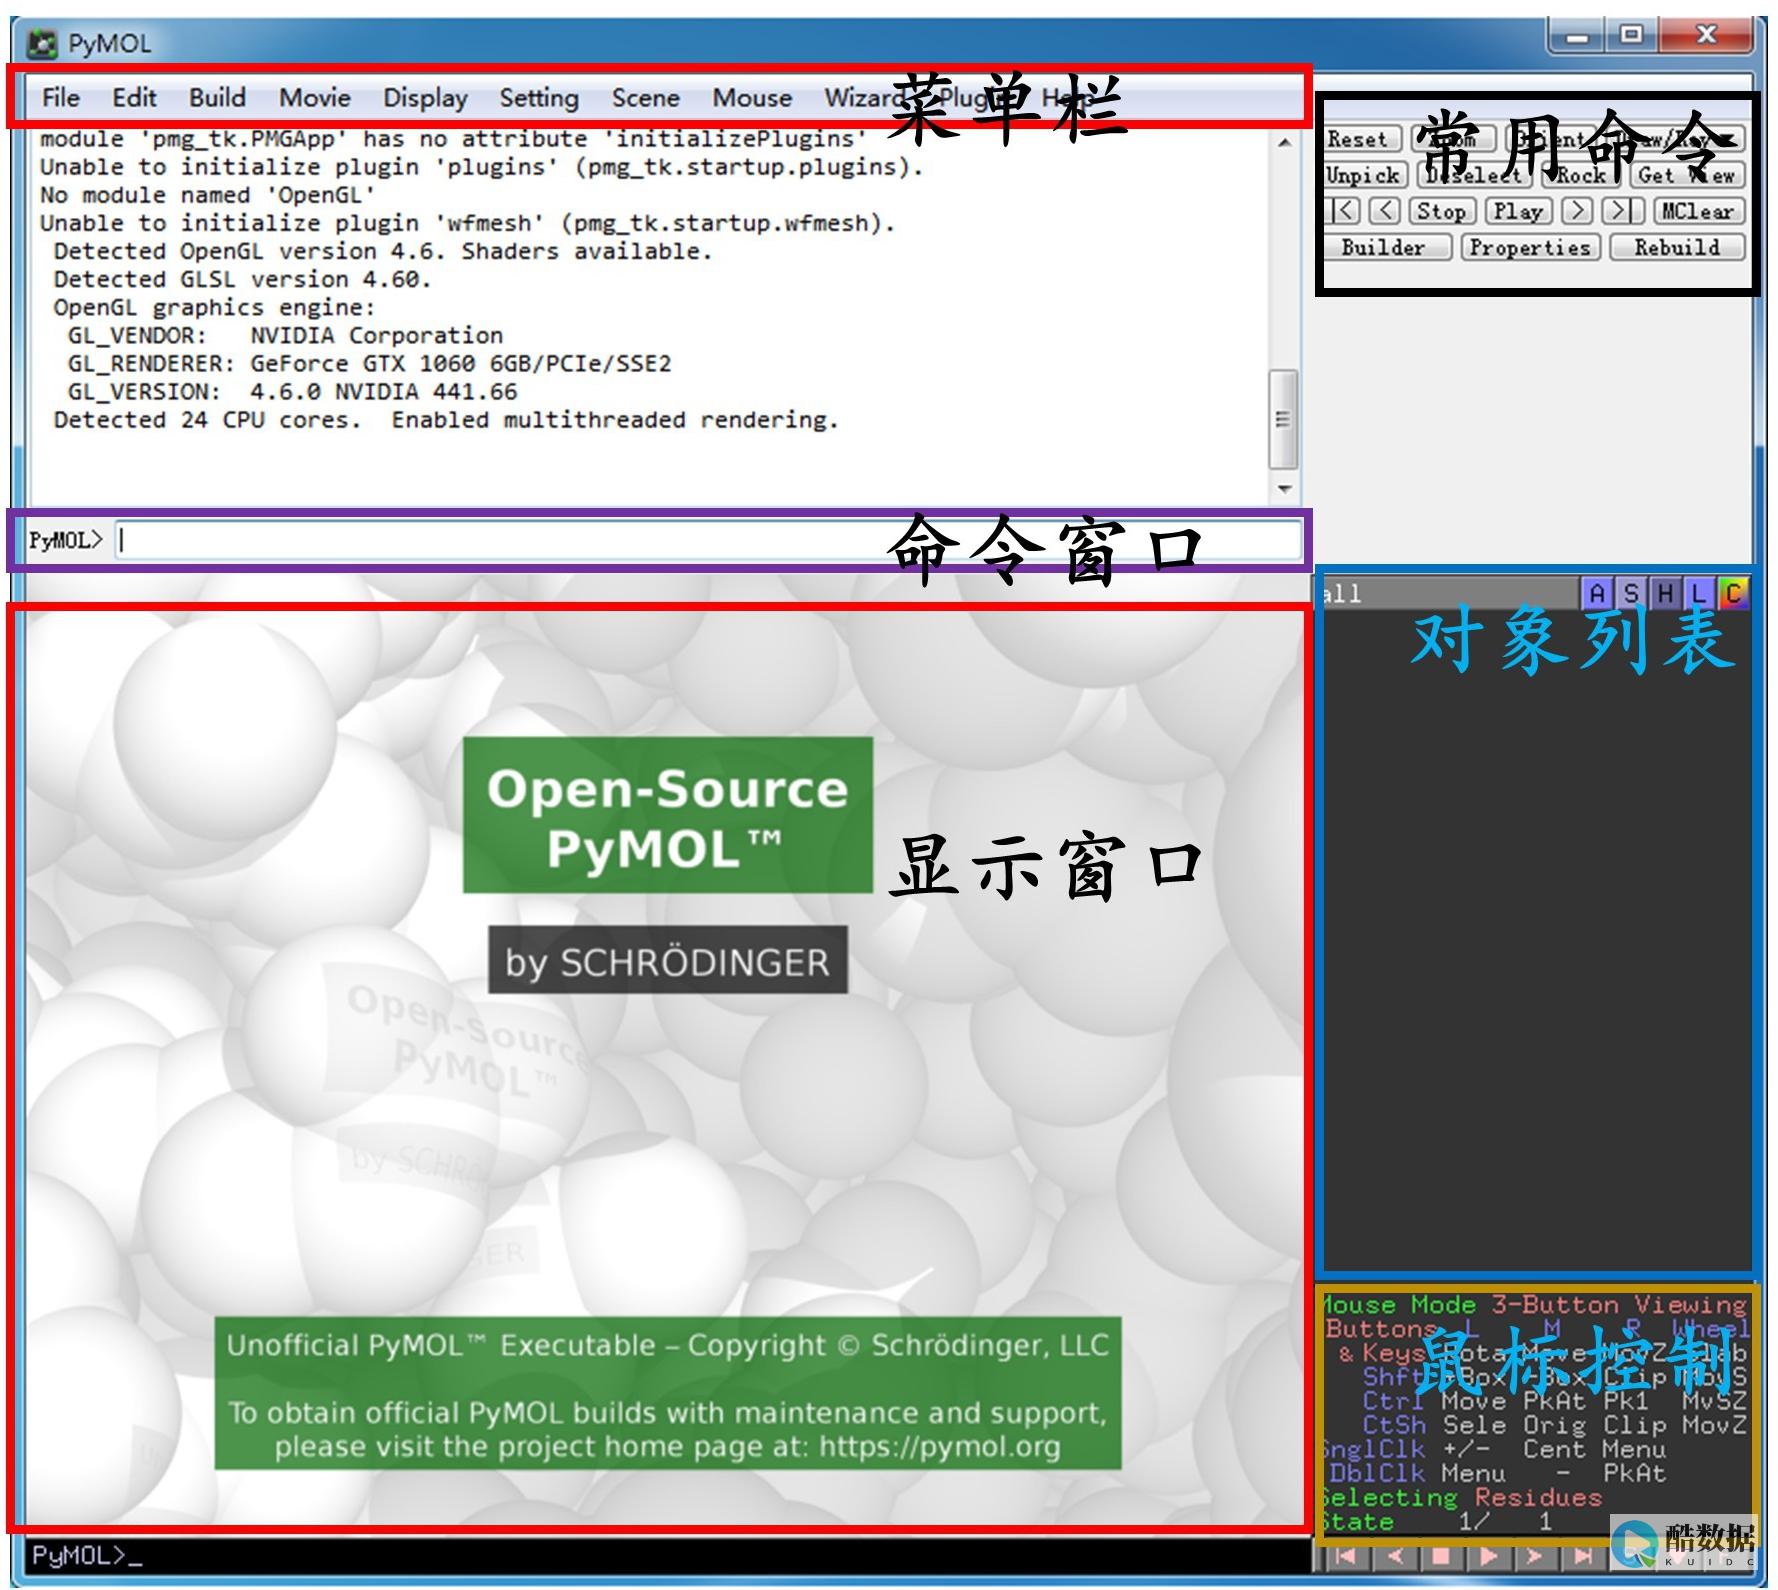1778x1590 pixels.
Task: Advance one frame with the > button
Action: (x=1577, y=211)
